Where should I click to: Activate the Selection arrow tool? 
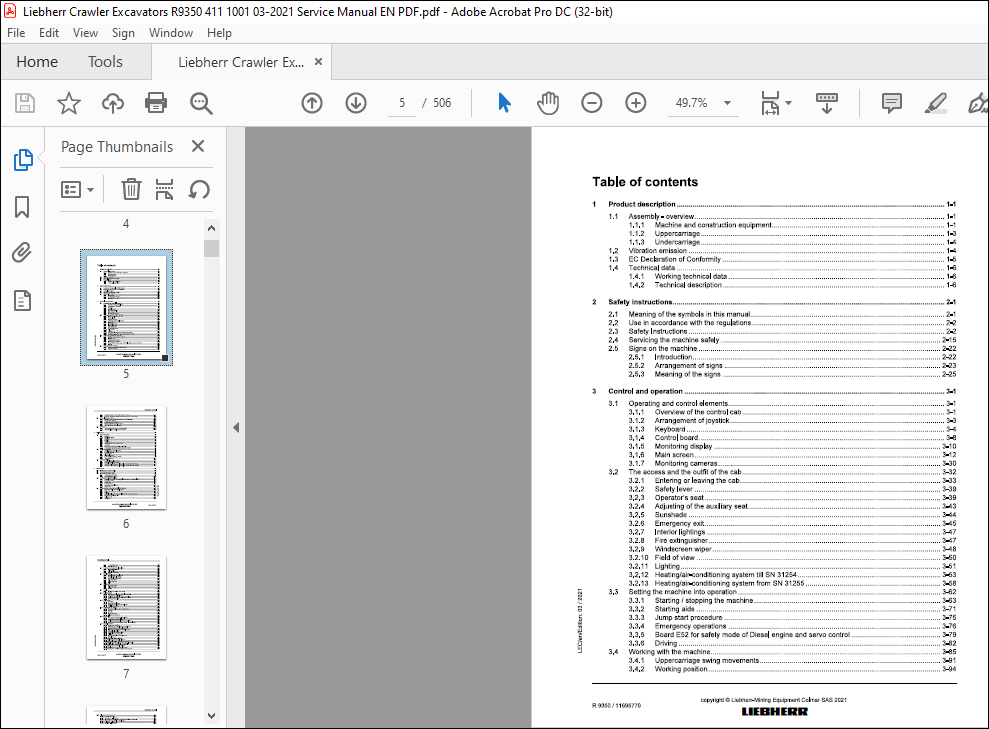(504, 103)
